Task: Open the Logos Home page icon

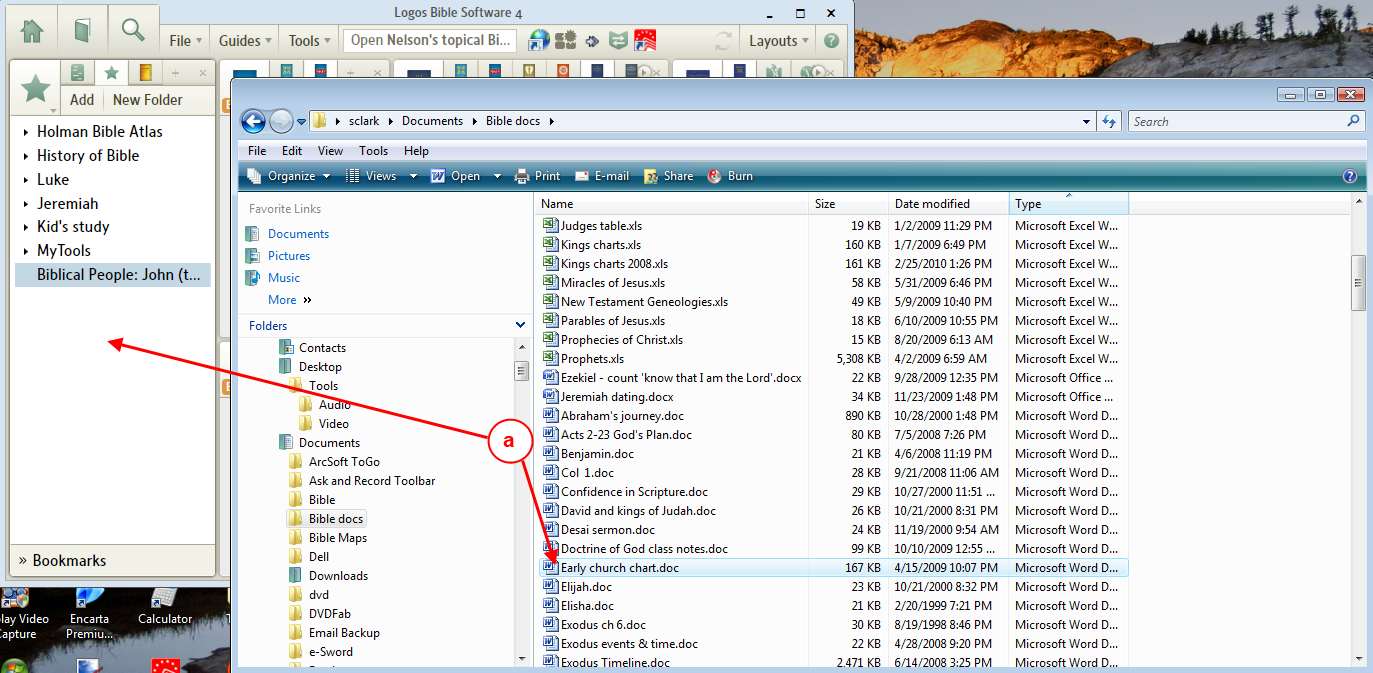Action: 32,31
